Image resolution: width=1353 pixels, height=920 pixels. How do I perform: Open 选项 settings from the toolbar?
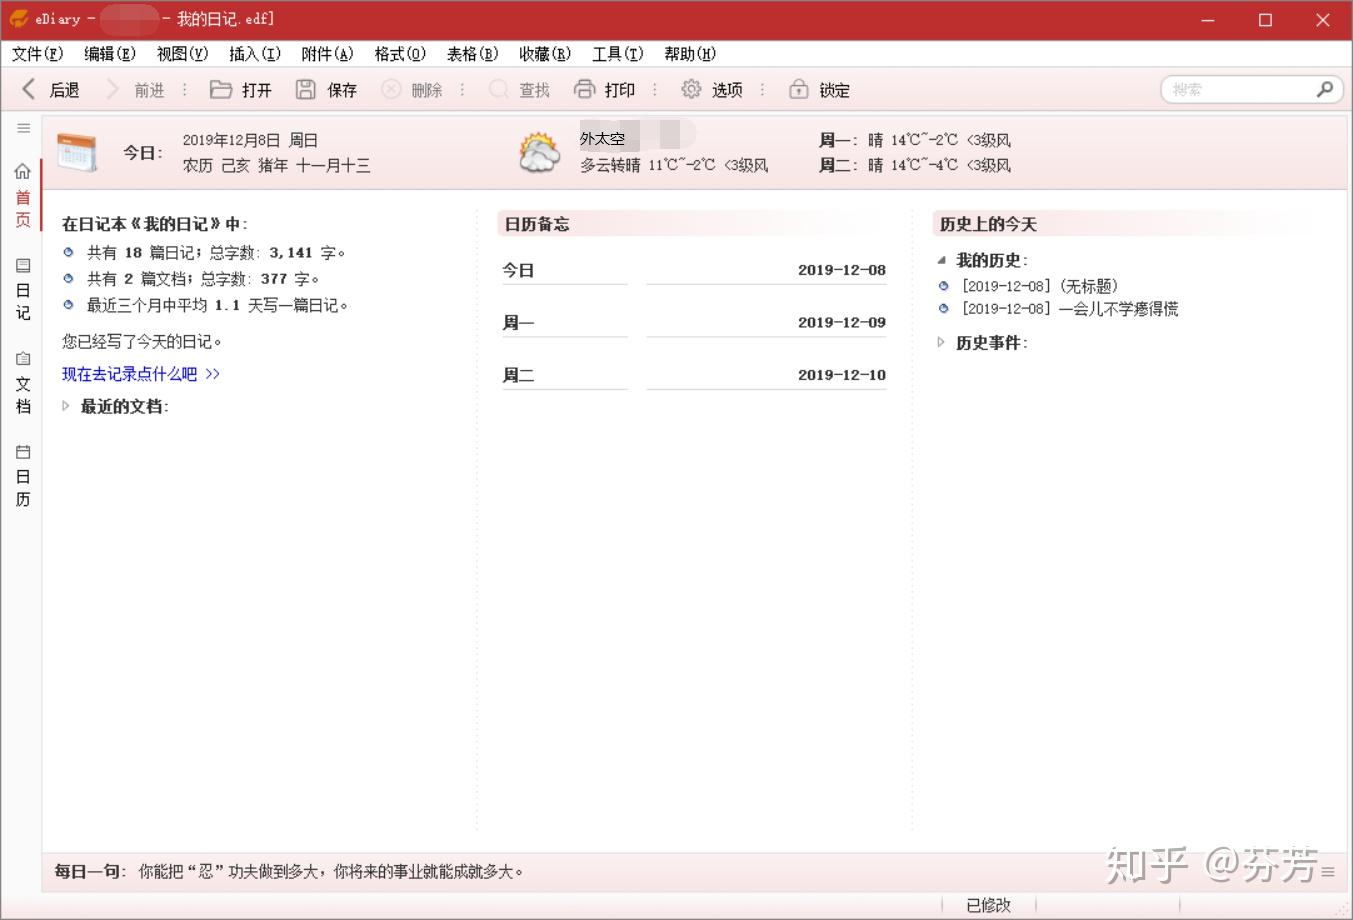tap(712, 89)
